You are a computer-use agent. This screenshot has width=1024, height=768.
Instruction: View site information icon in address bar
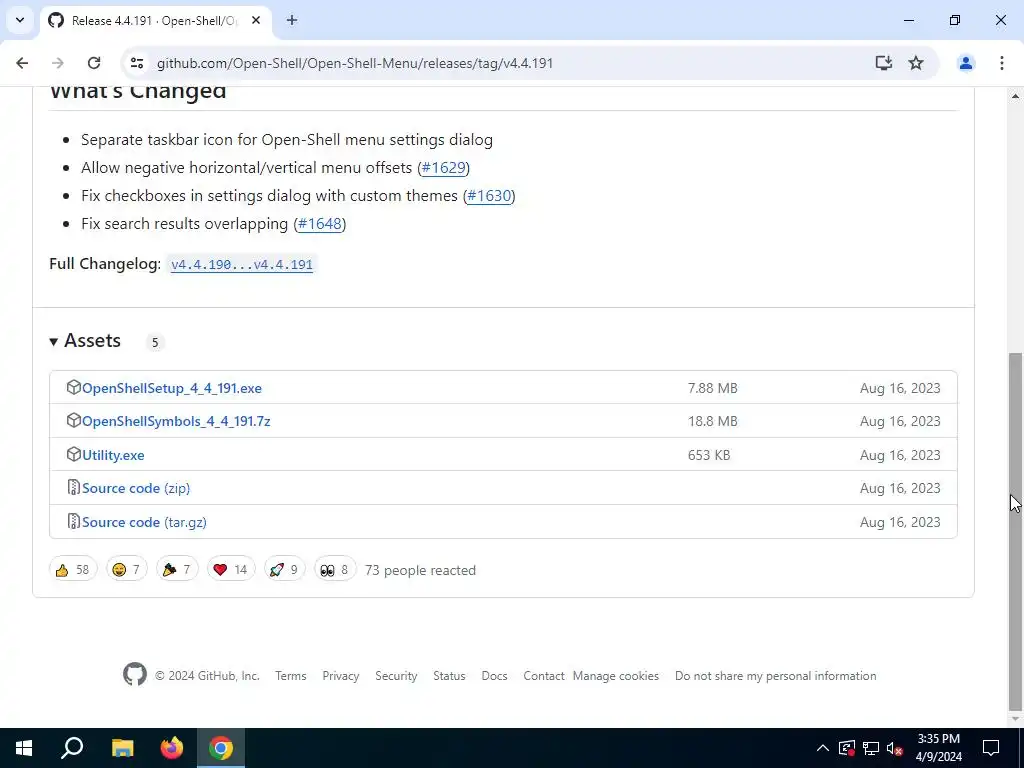pyautogui.click(x=137, y=63)
